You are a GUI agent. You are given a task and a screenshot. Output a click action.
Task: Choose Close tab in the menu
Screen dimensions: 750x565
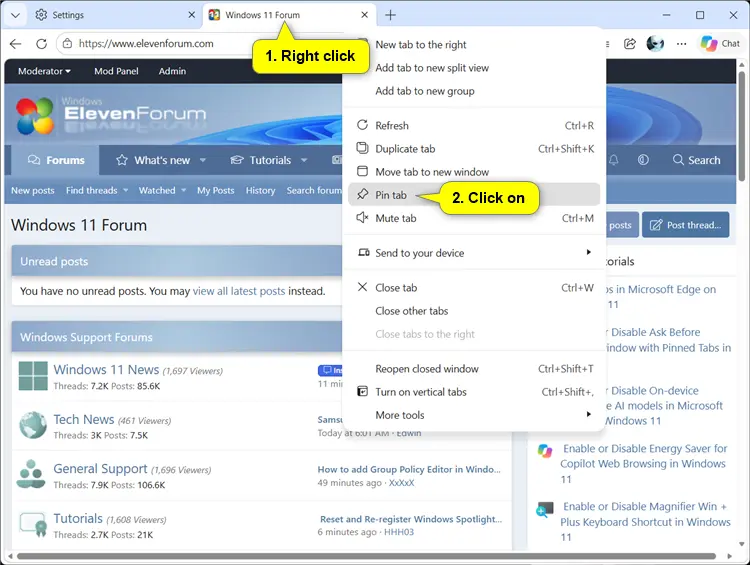474,288
